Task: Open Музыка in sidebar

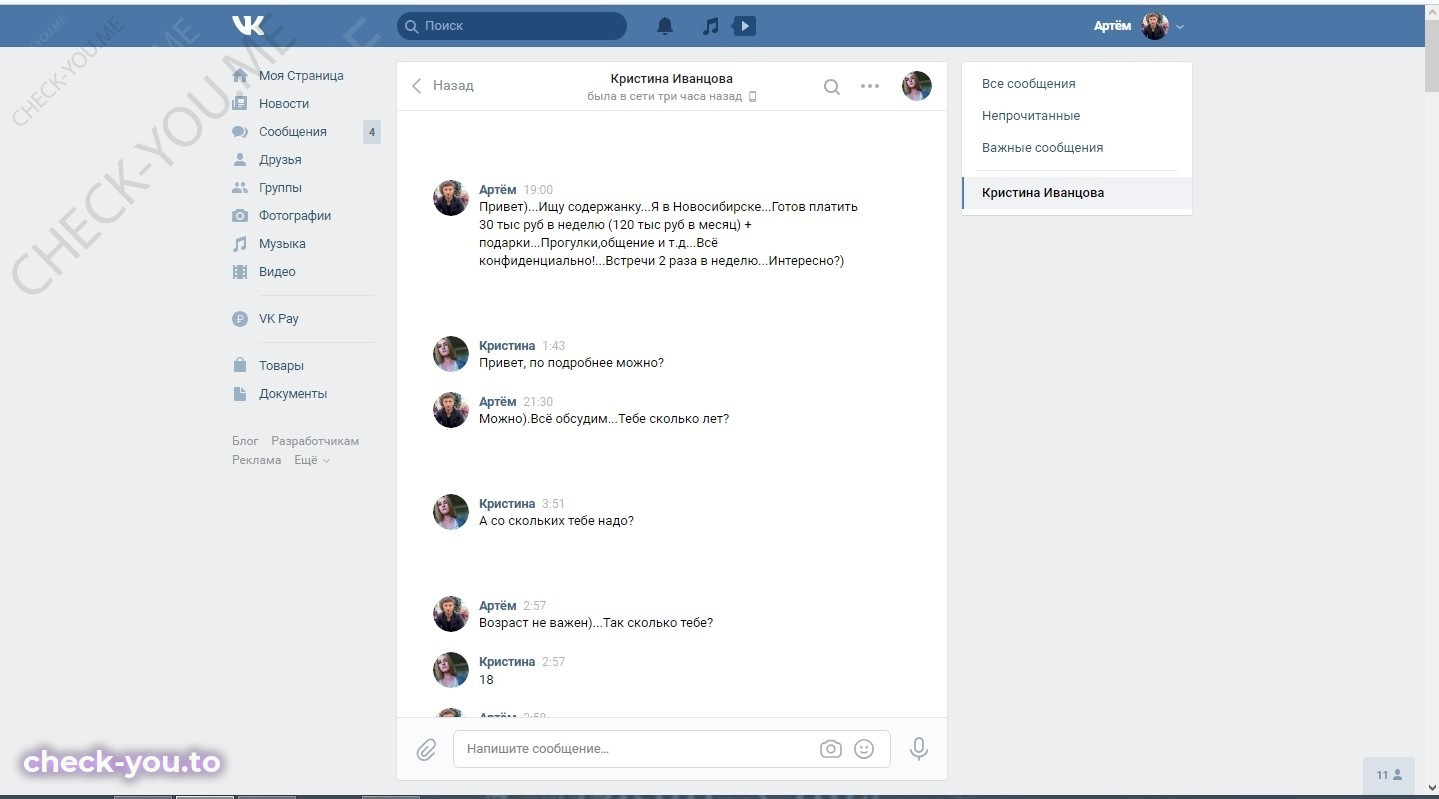Action: (282, 244)
